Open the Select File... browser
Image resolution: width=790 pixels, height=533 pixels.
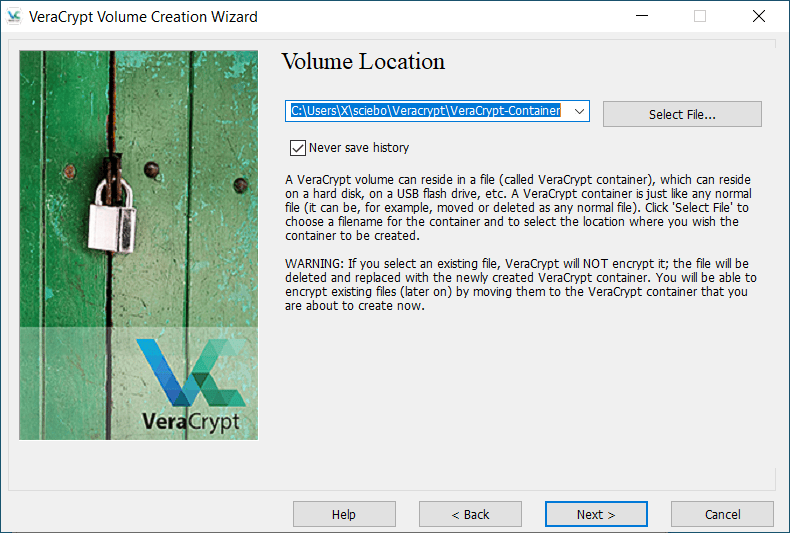682,114
